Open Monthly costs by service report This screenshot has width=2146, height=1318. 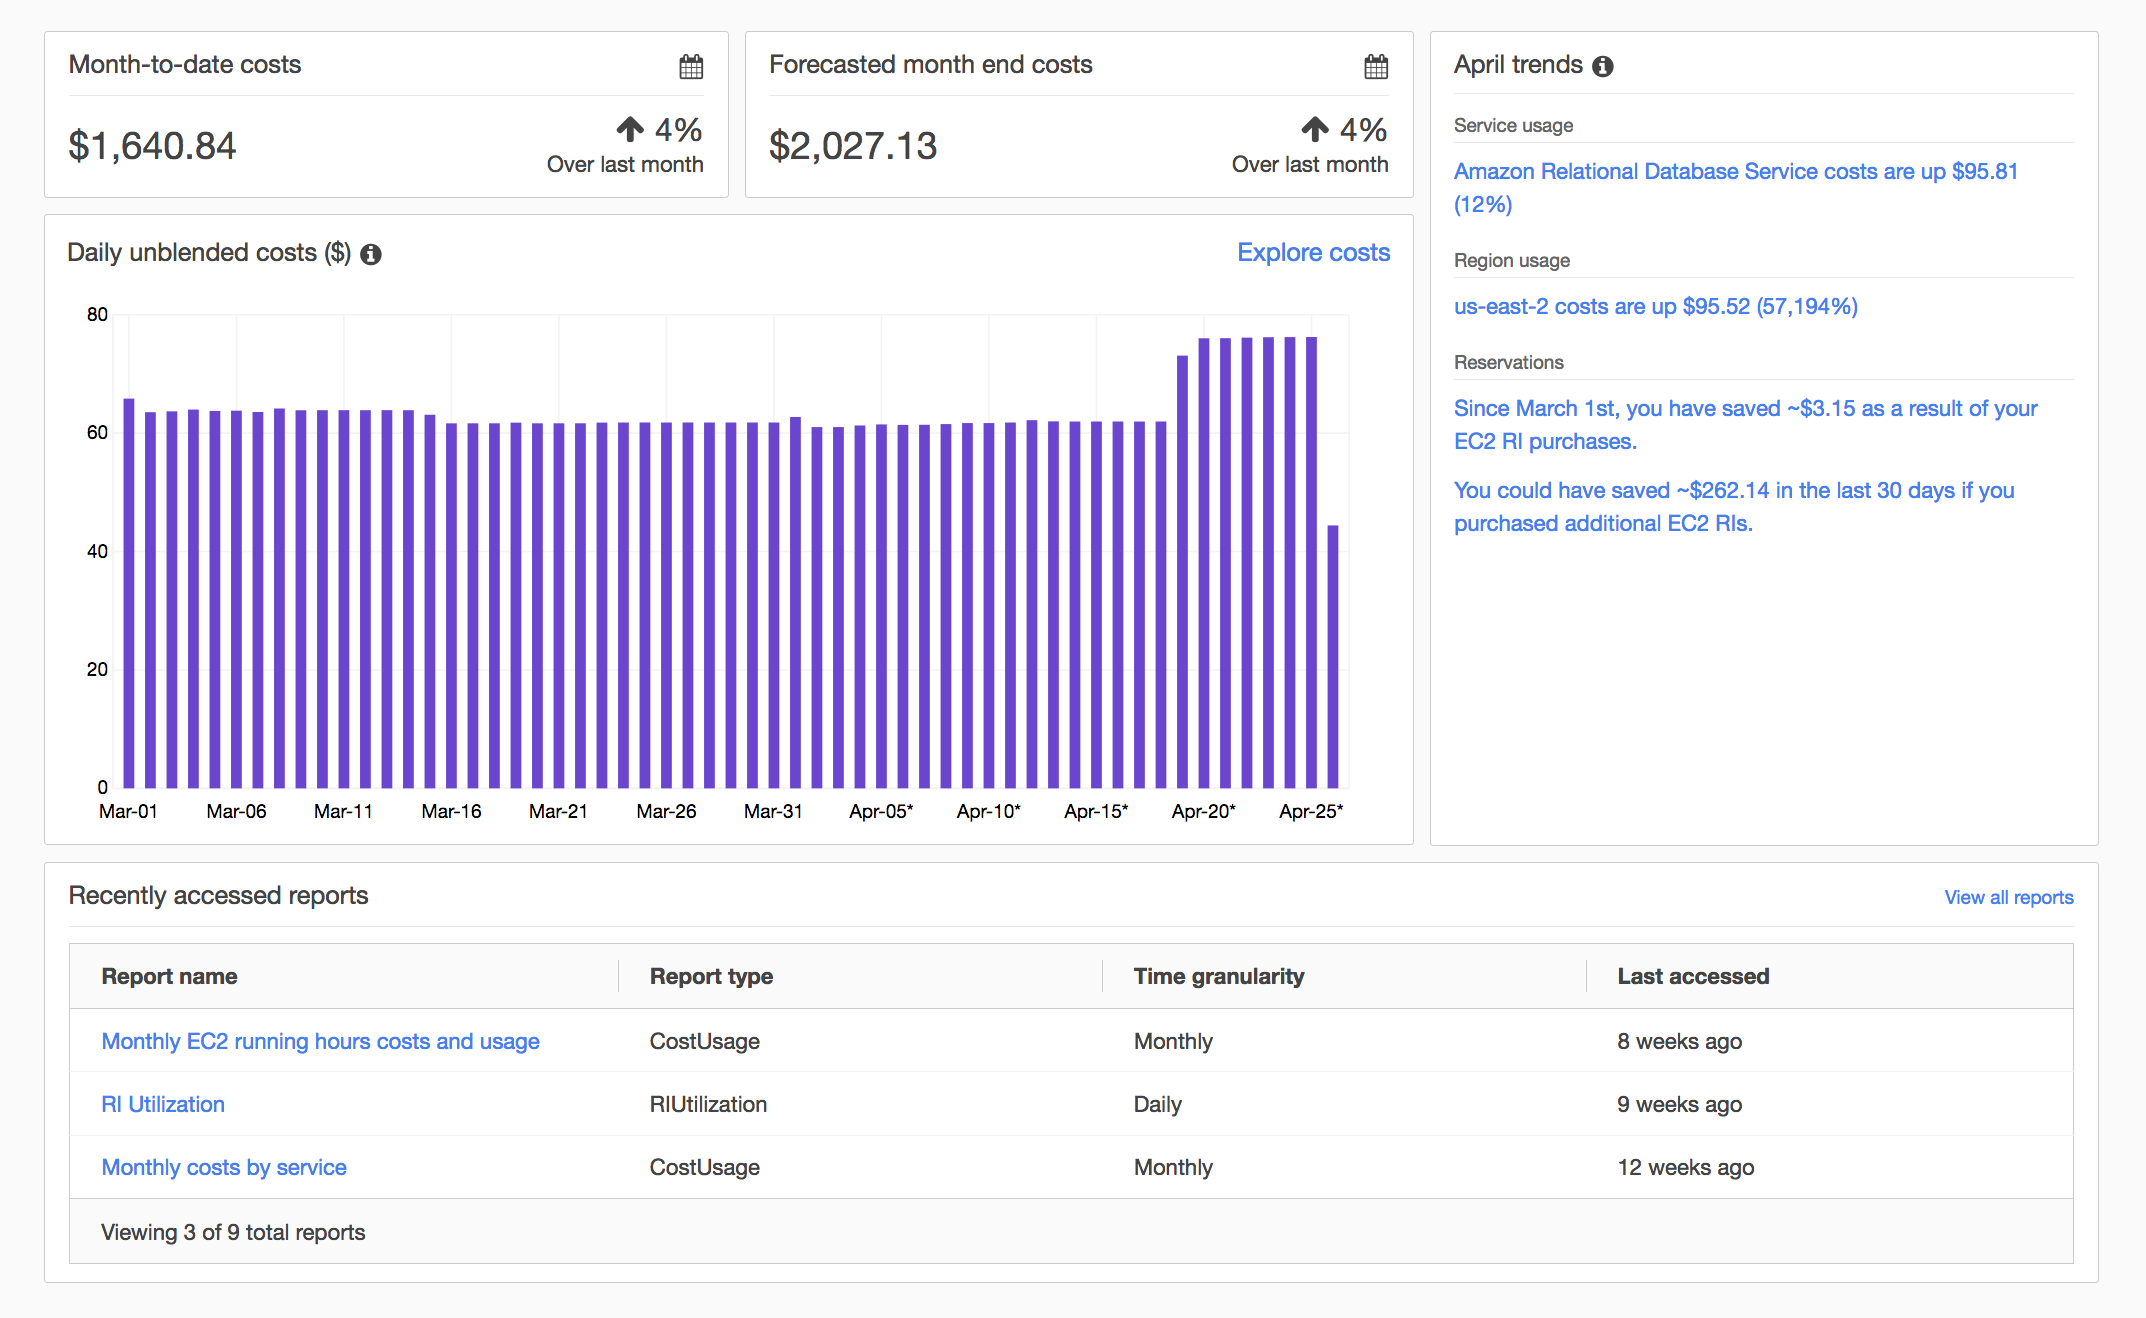tap(224, 1167)
